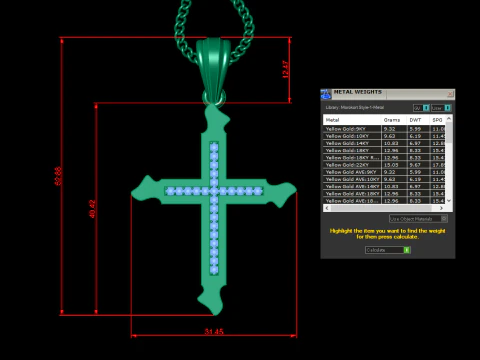Click the 52.88 overall height dimension label
This screenshot has height=360, width=480.
pos(58,176)
